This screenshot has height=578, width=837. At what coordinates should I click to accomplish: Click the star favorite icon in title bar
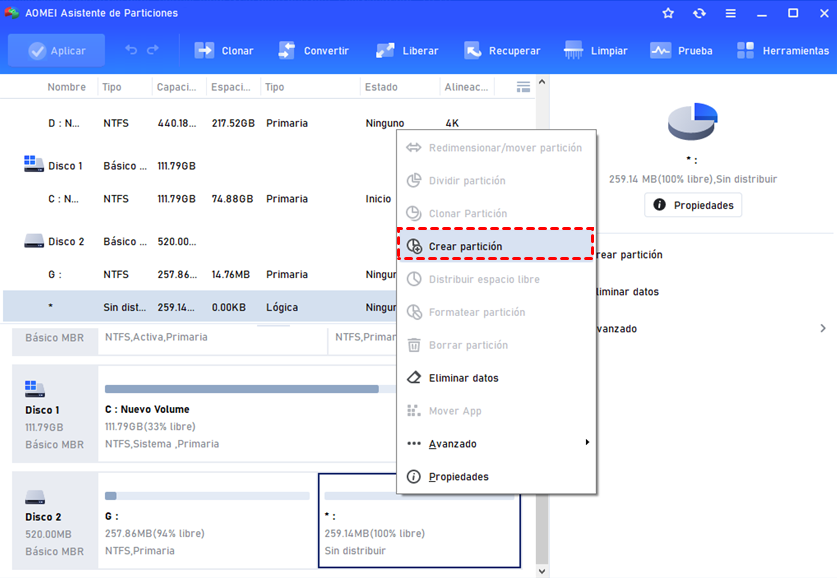[x=668, y=13]
